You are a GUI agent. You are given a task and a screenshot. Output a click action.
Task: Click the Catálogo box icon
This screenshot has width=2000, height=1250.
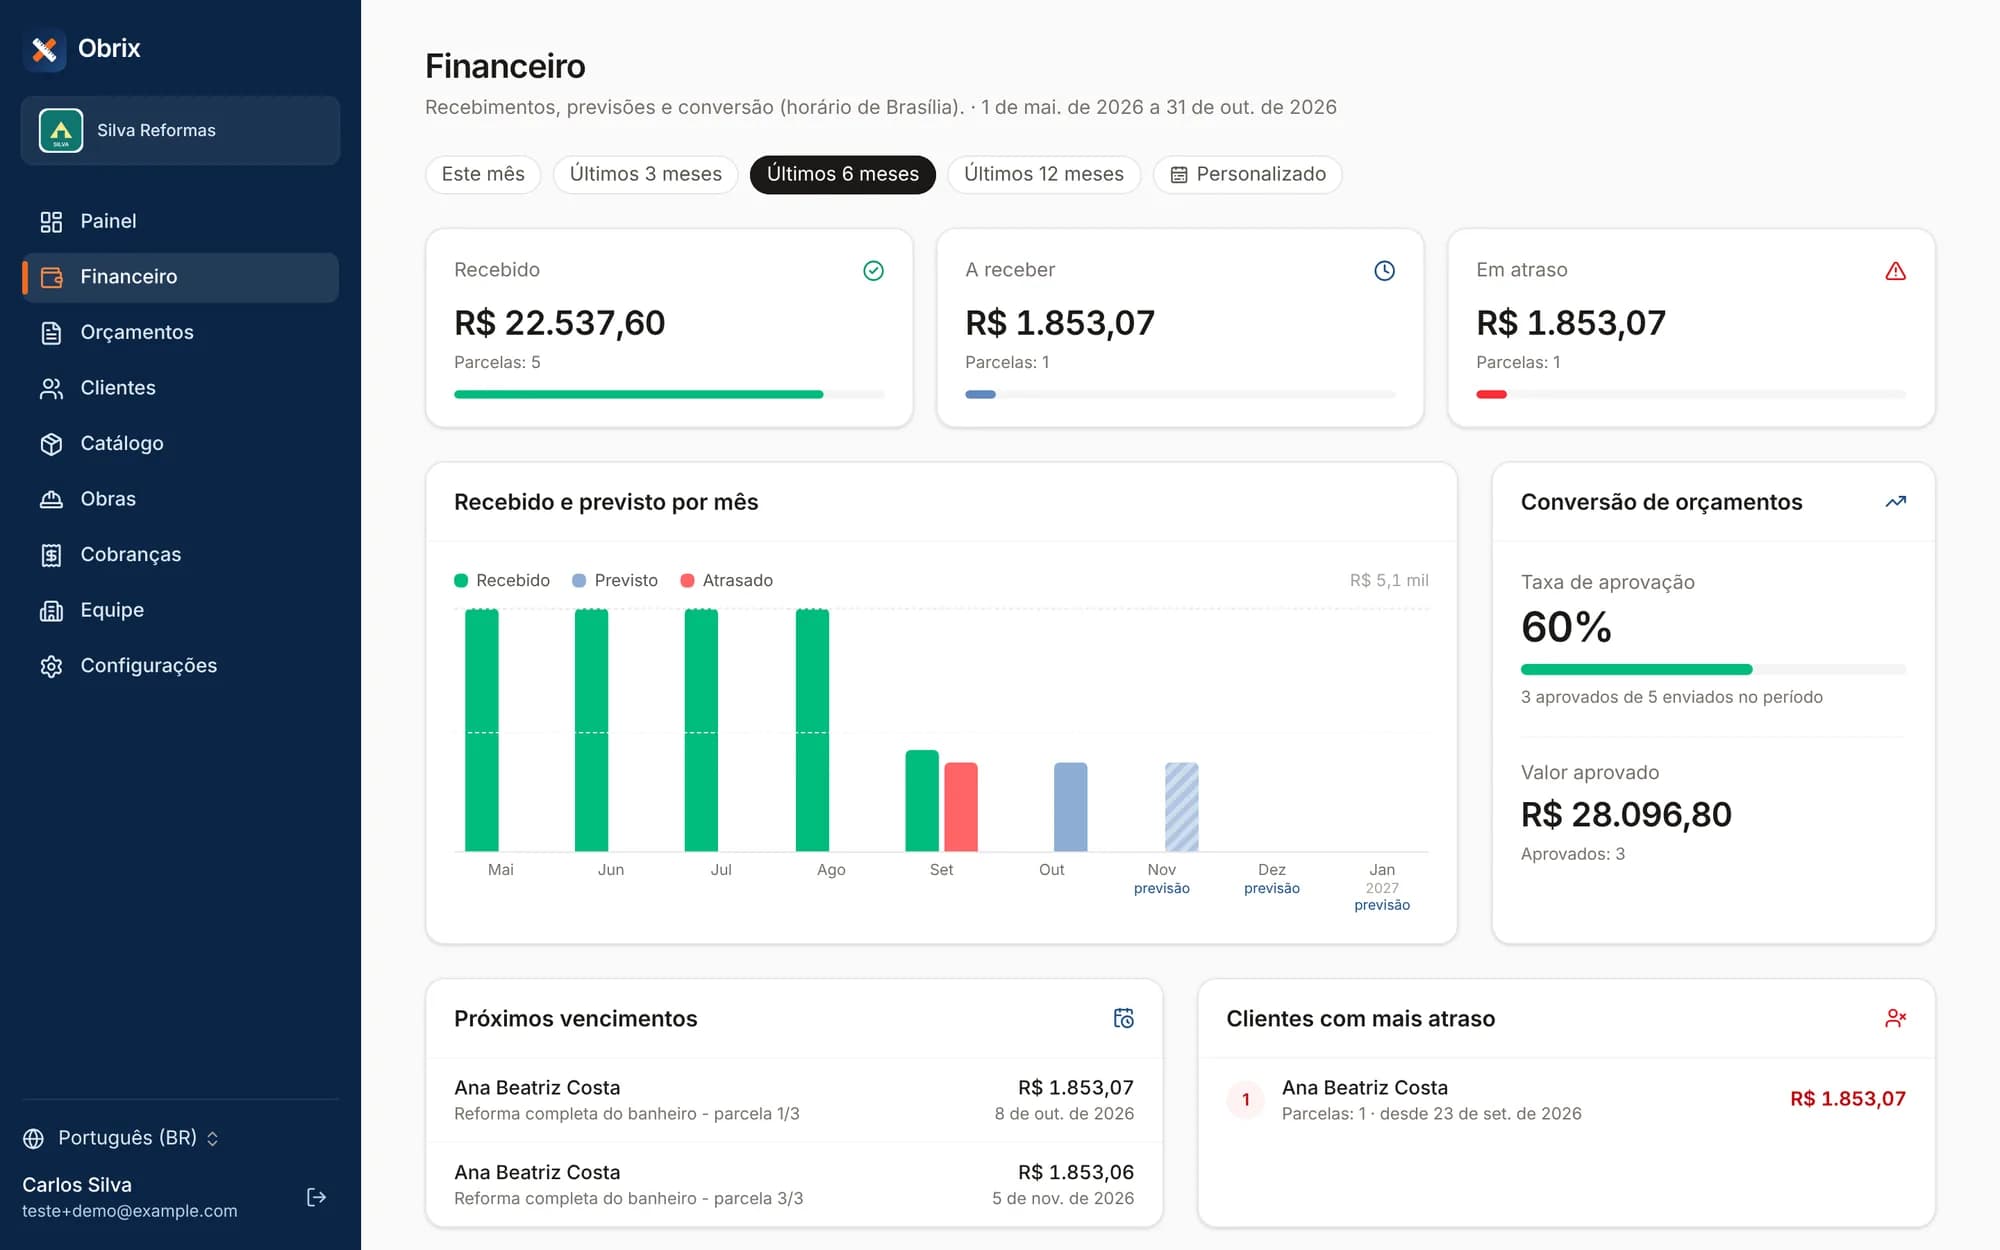pos(51,444)
